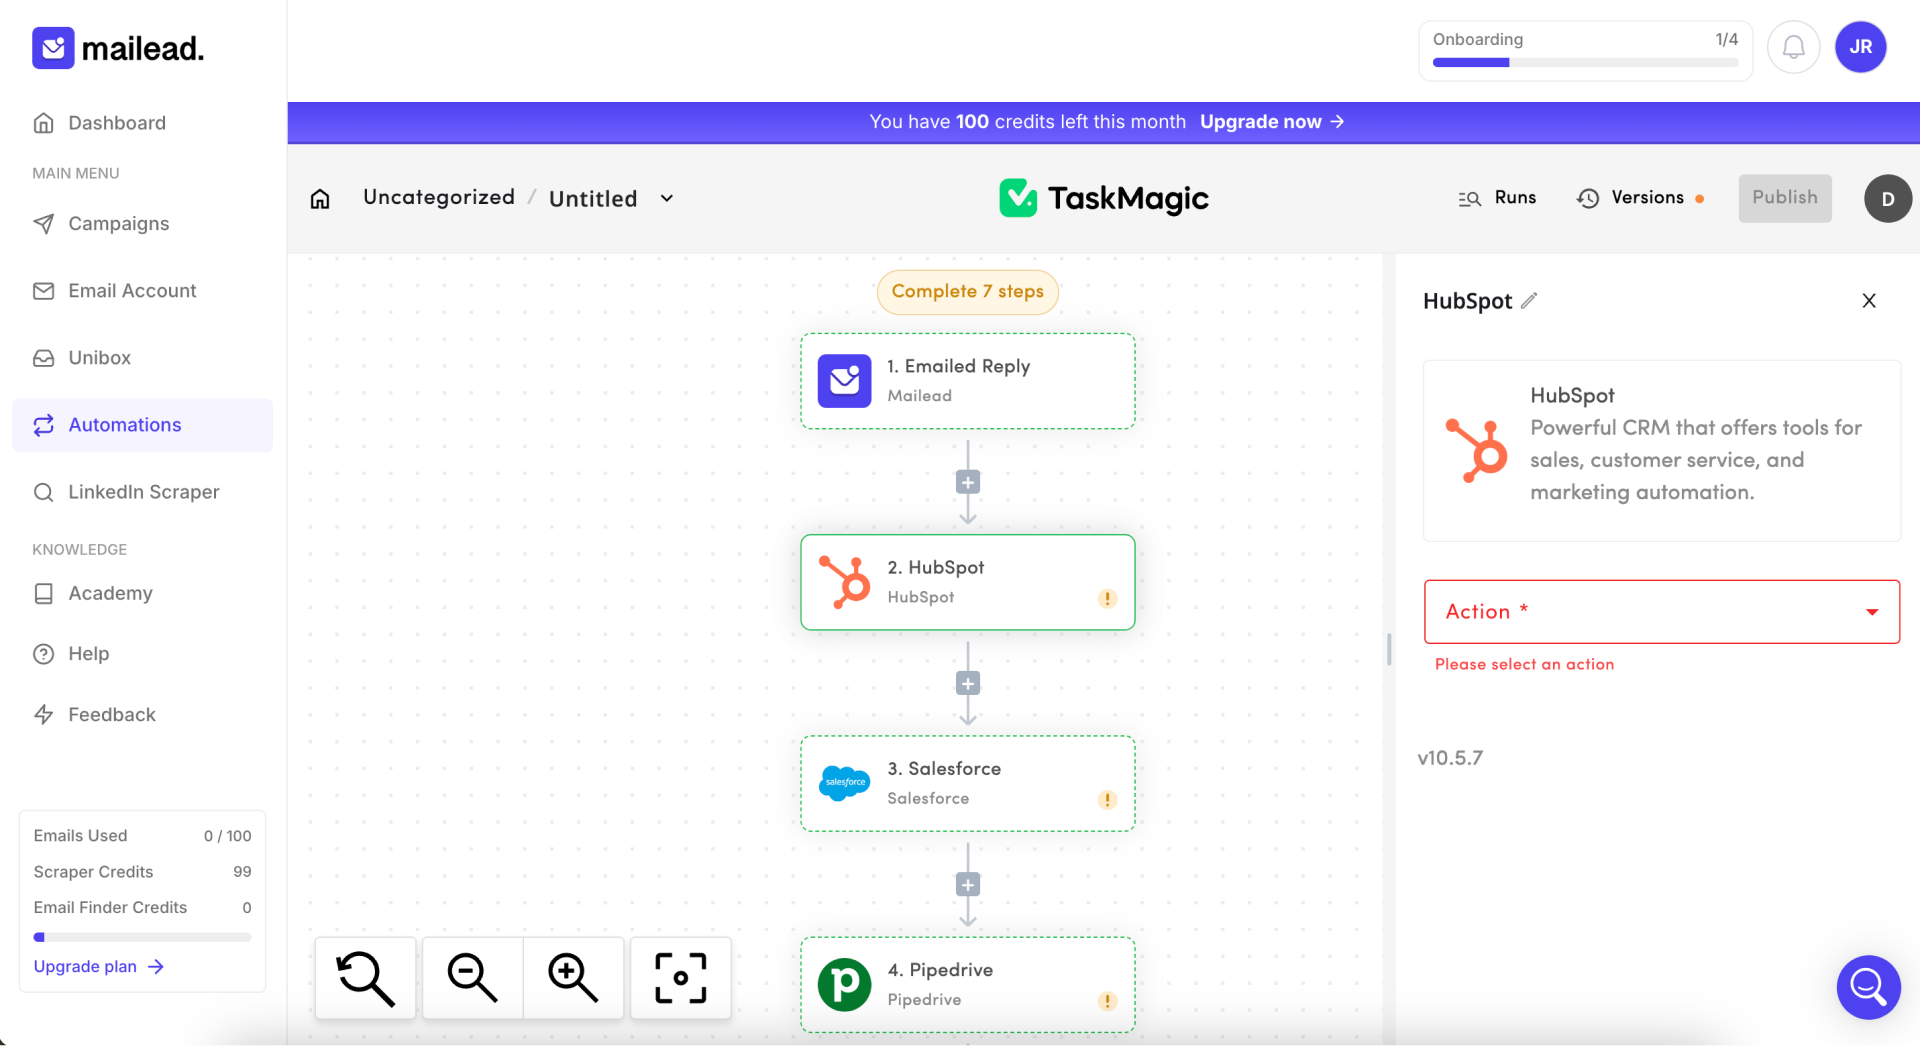Select Automations menu item

[x=142, y=425]
